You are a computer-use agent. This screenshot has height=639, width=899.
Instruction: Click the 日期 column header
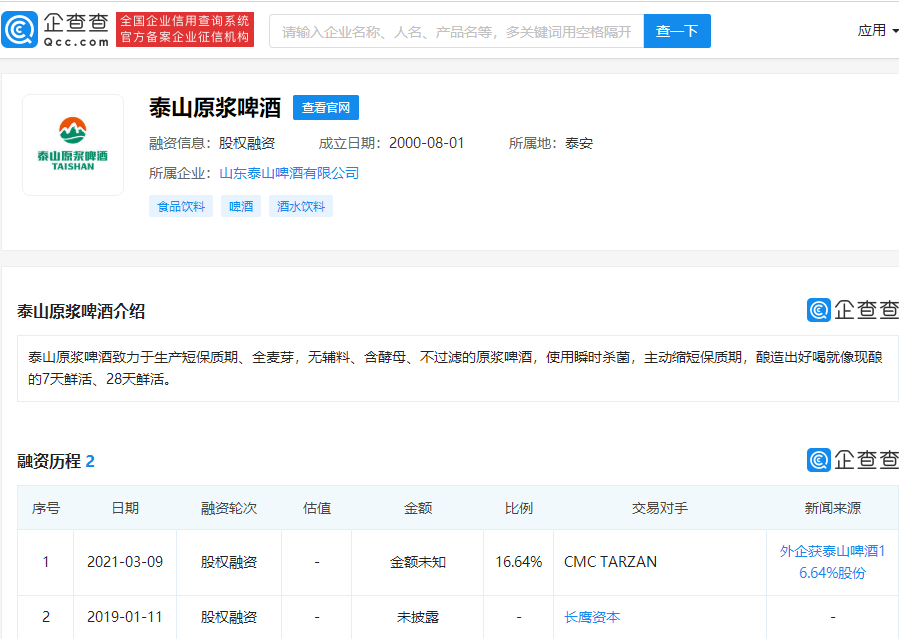tap(125, 508)
